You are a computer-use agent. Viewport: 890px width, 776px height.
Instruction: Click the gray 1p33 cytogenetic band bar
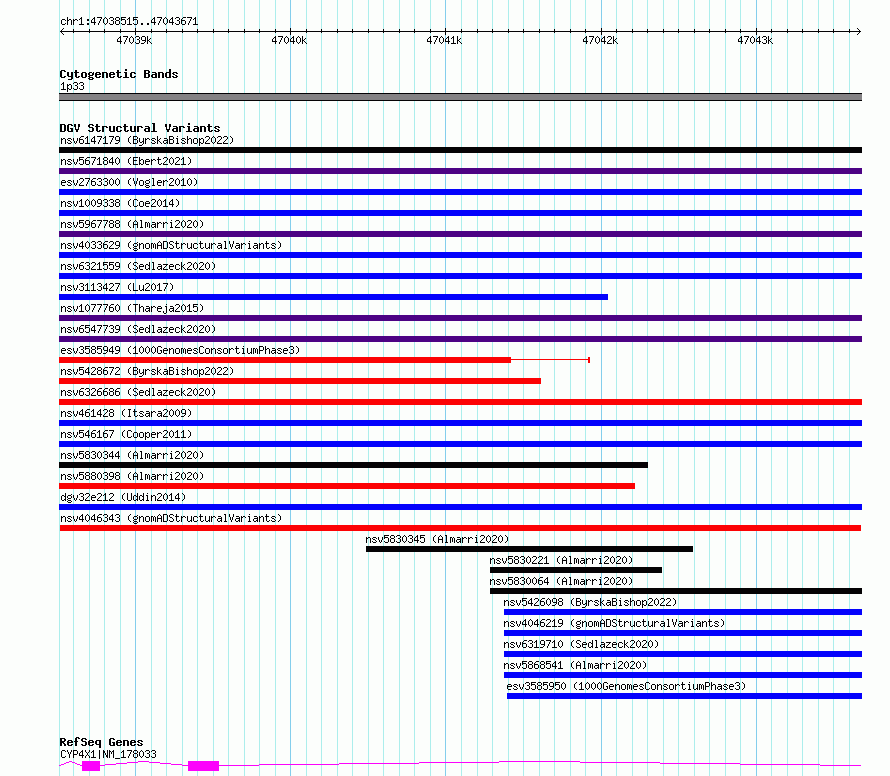pos(460,97)
